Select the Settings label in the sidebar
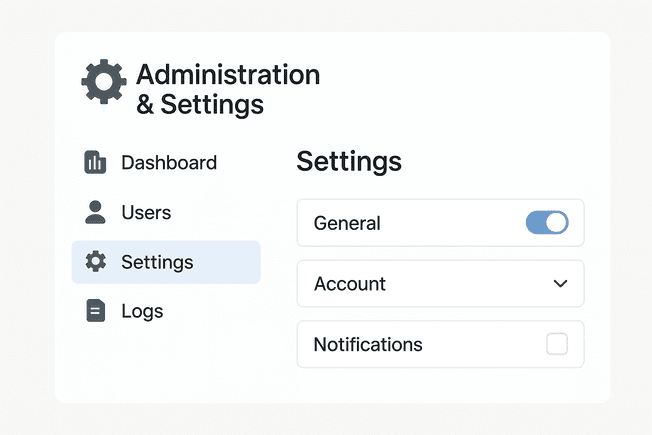 [157, 263]
